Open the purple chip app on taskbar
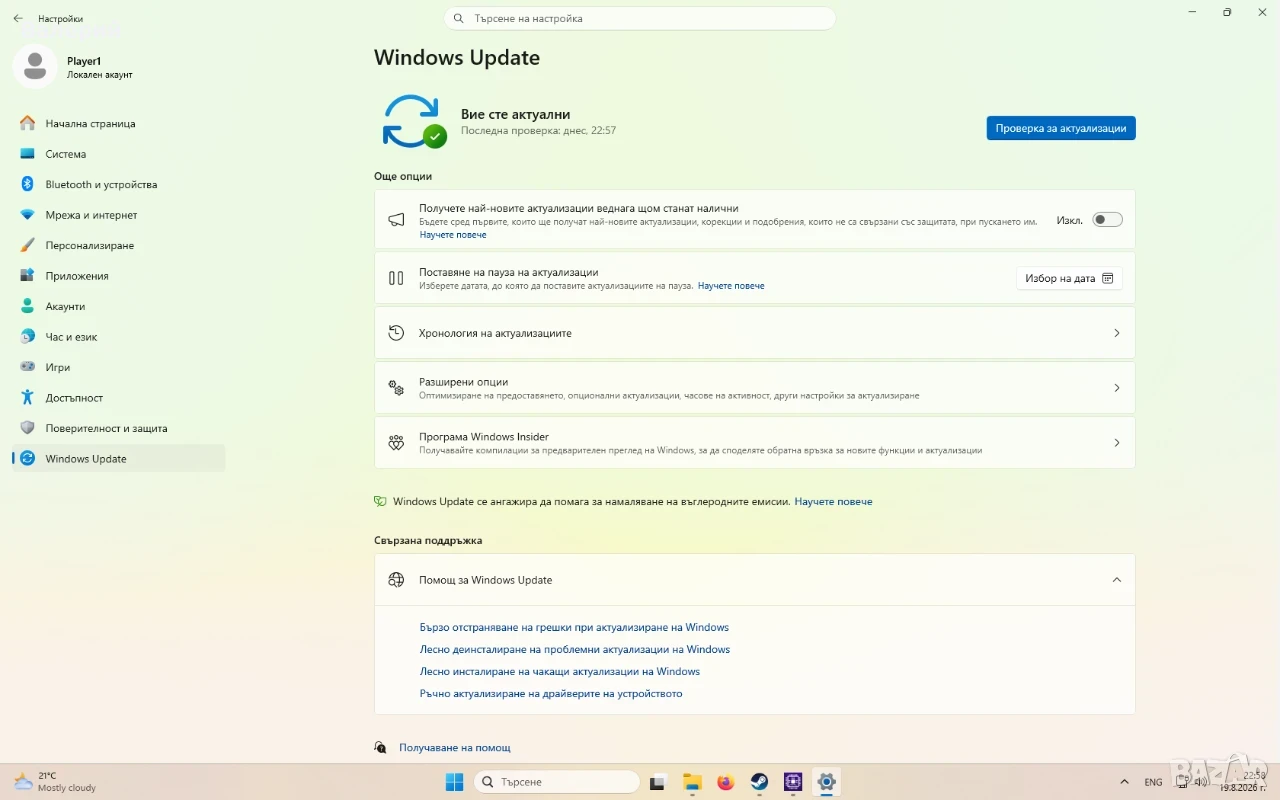The width and height of the screenshot is (1280, 800). point(793,782)
